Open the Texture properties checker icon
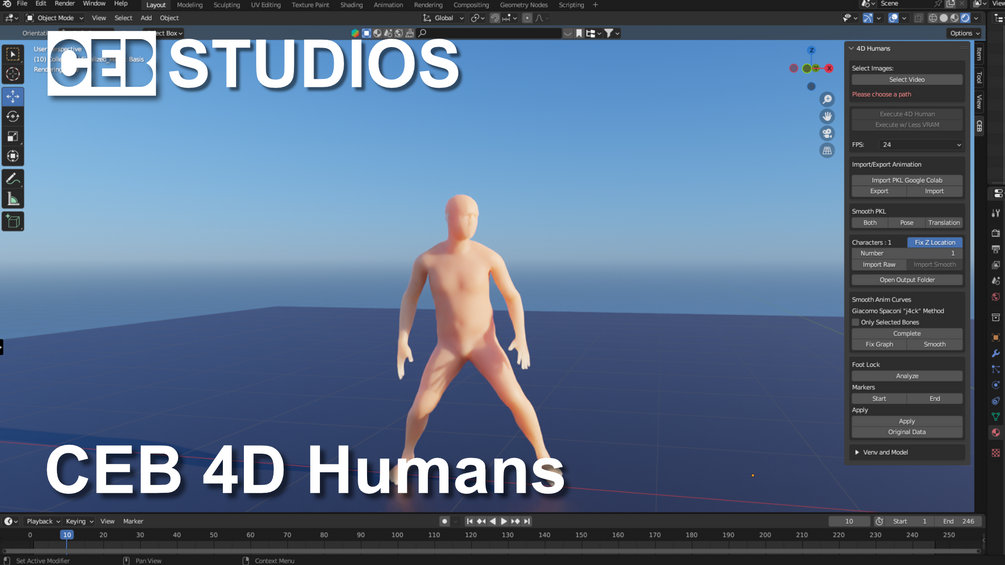Viewport: 1005px width, 565px height. click(x=995, y=453)
